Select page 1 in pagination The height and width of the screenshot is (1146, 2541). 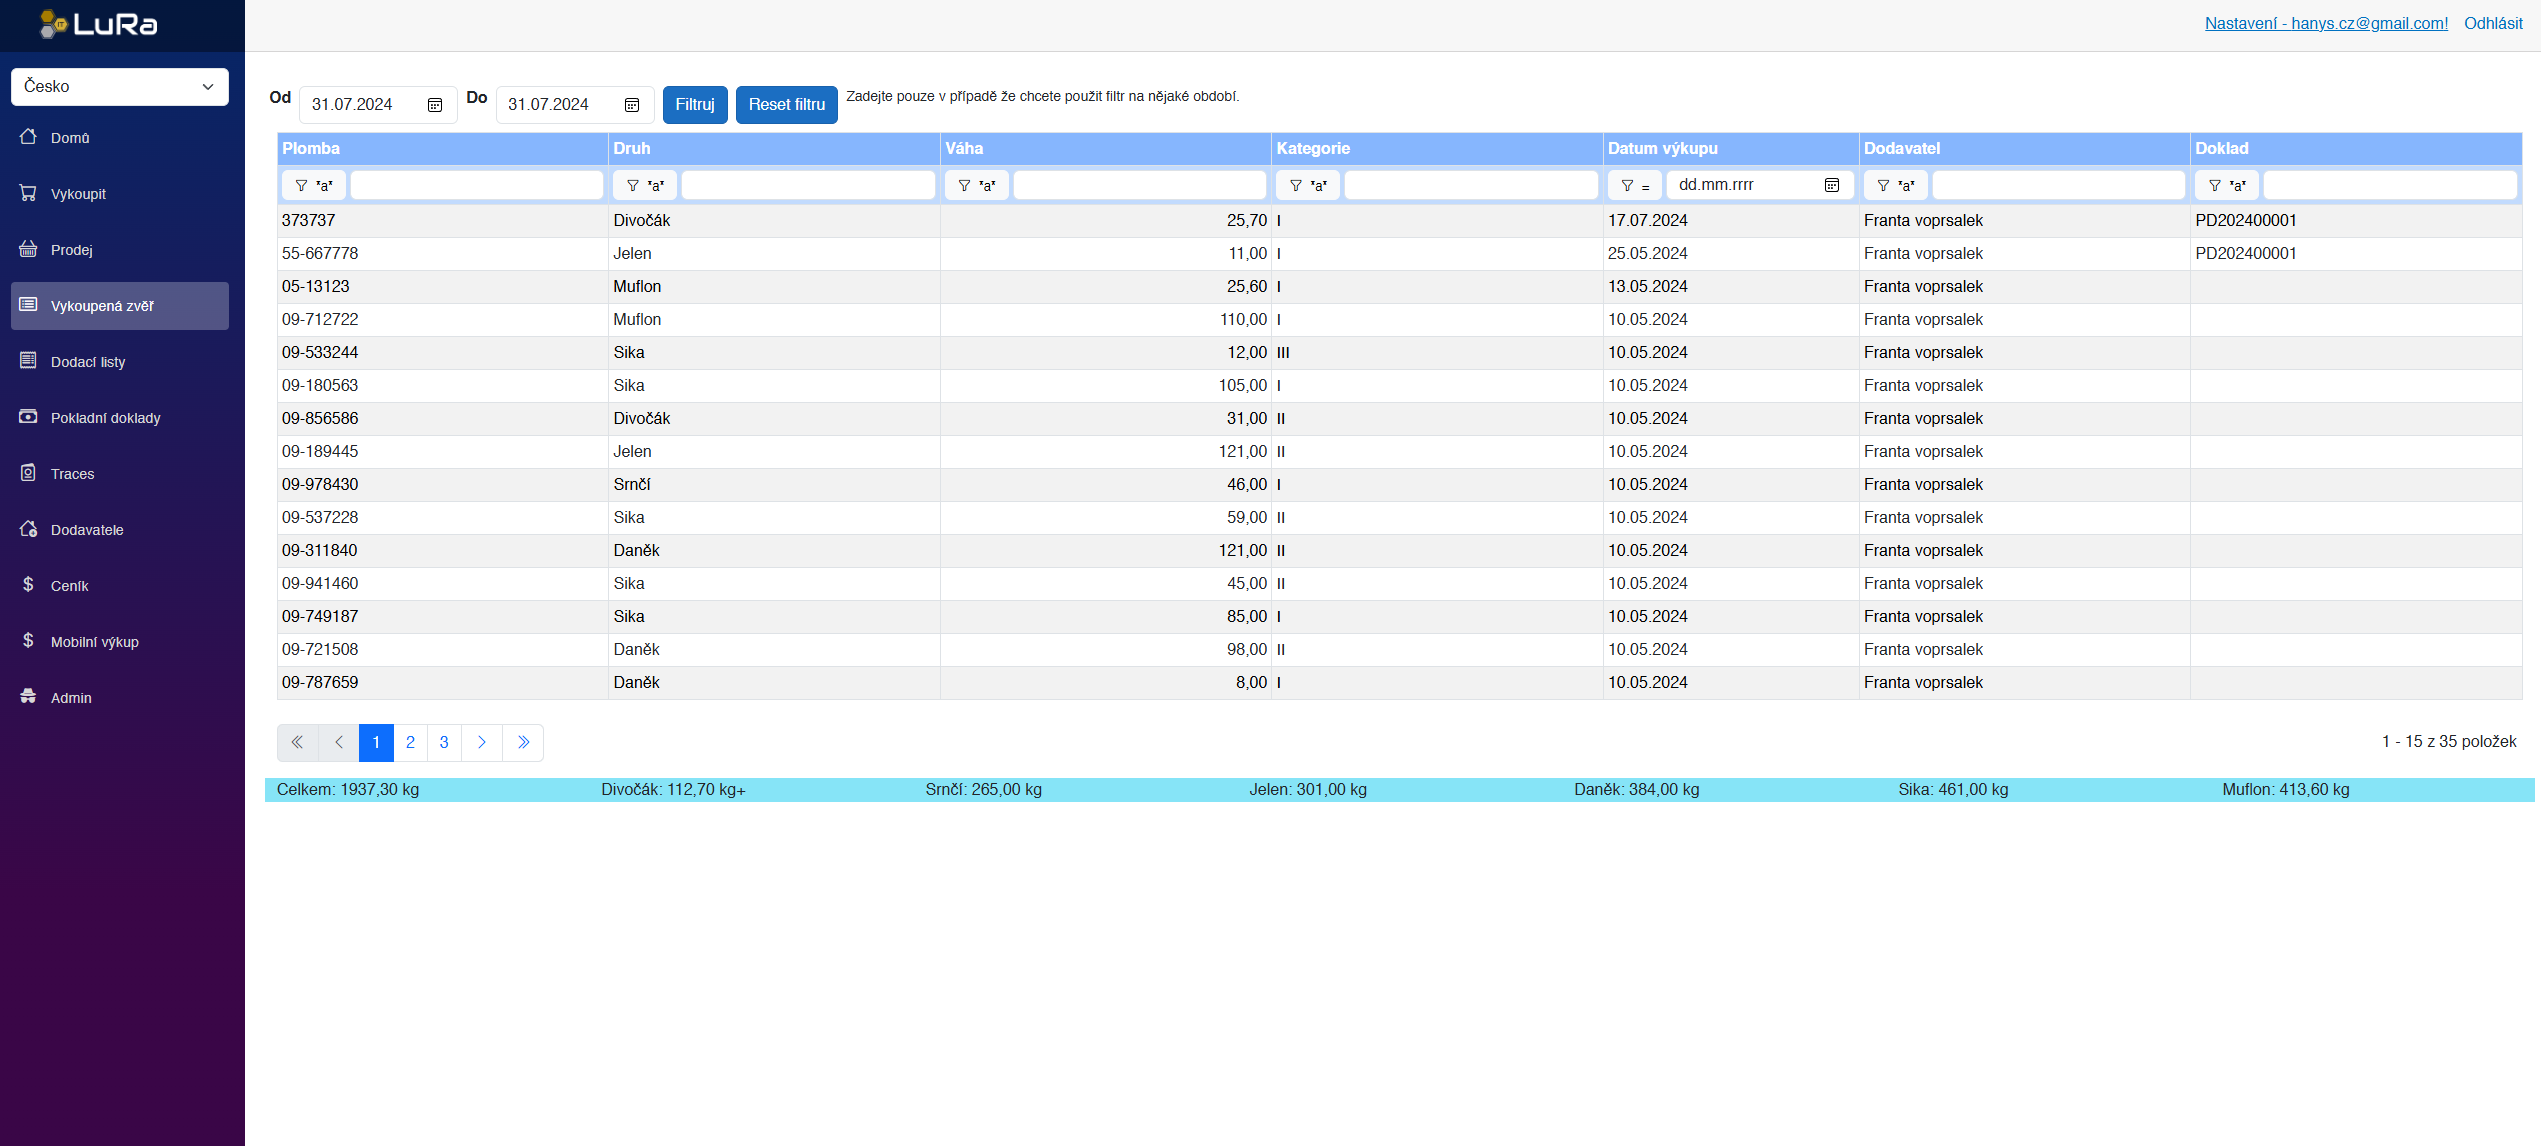click(376, 742)
